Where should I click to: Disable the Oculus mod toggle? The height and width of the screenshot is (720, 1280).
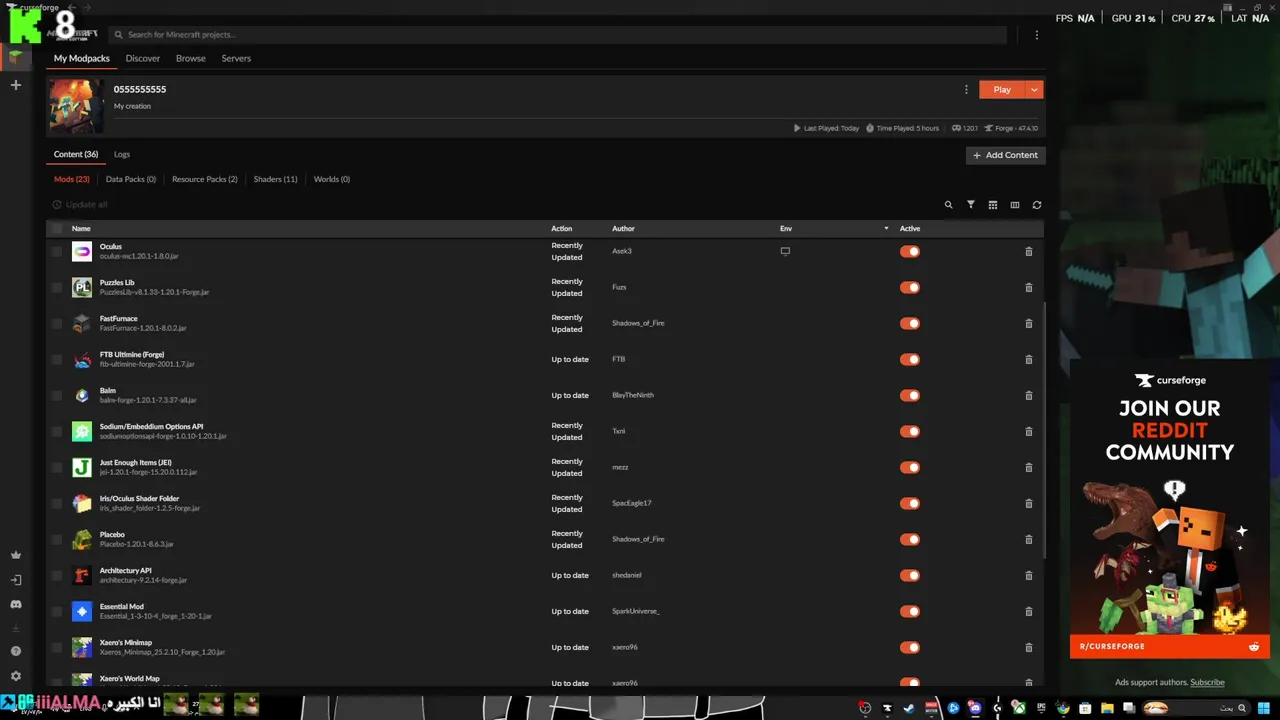click(x=909, y=252)
